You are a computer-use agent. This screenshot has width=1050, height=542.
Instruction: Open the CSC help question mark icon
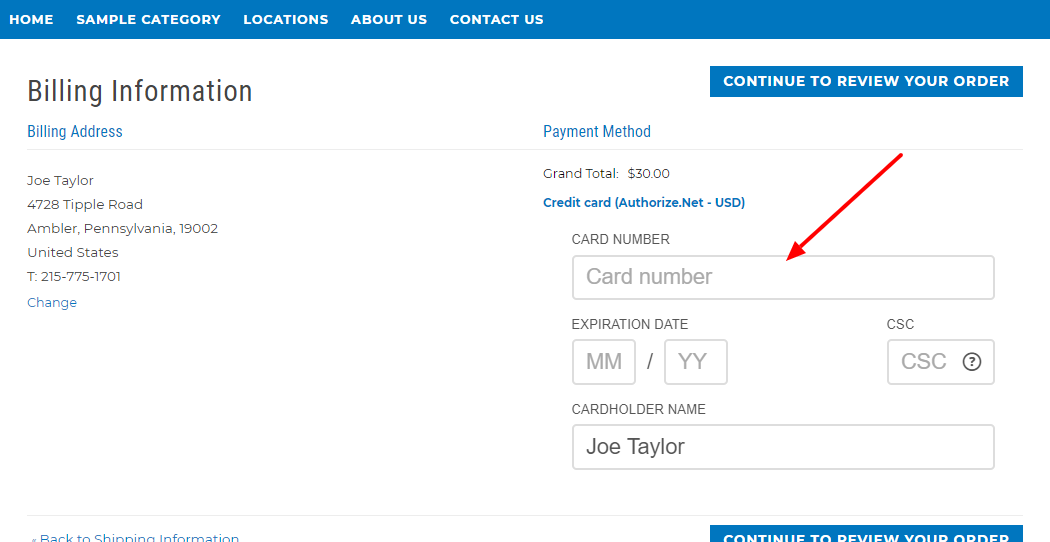[972, 362]
